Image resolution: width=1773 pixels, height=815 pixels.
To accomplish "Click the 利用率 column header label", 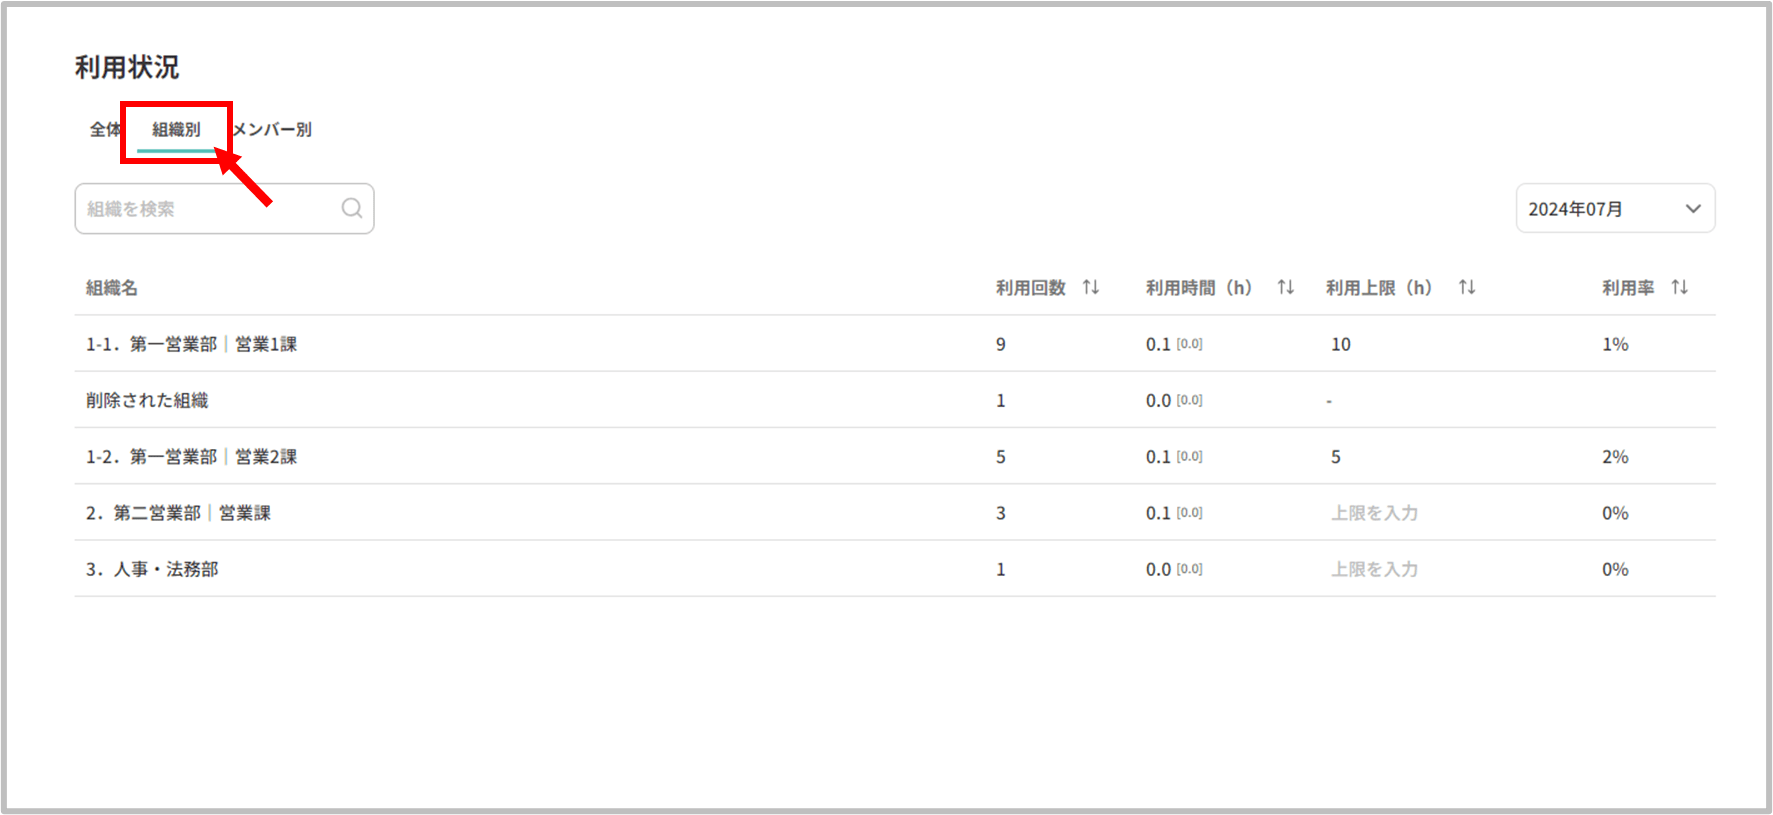I will (x=1628, y=288).
